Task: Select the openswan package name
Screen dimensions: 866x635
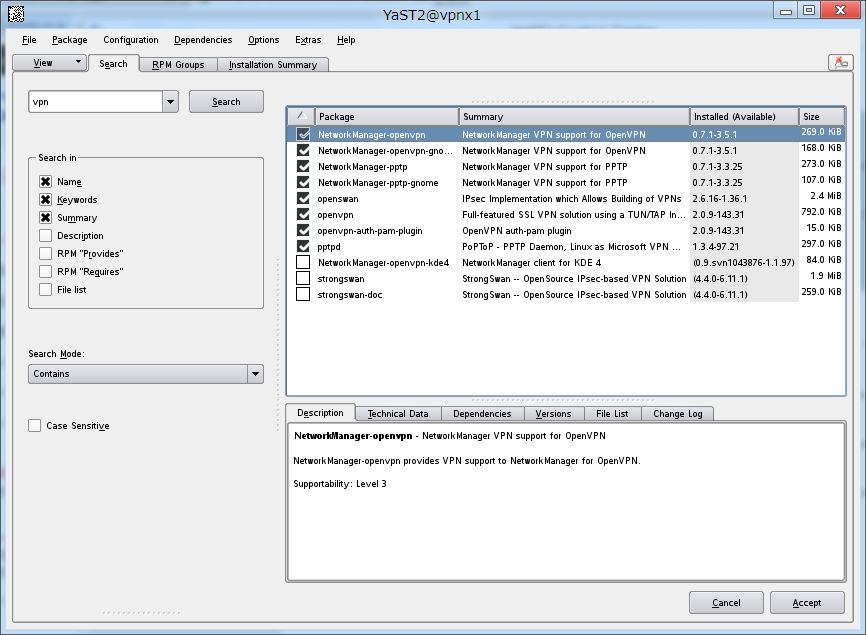Action: point(338,199)
